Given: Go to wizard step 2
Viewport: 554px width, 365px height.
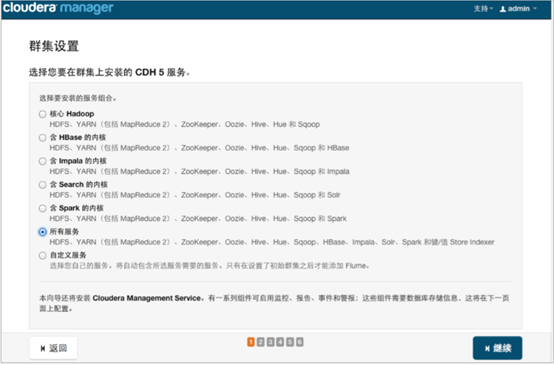Looking at the screenshot, I should point(261,342).
